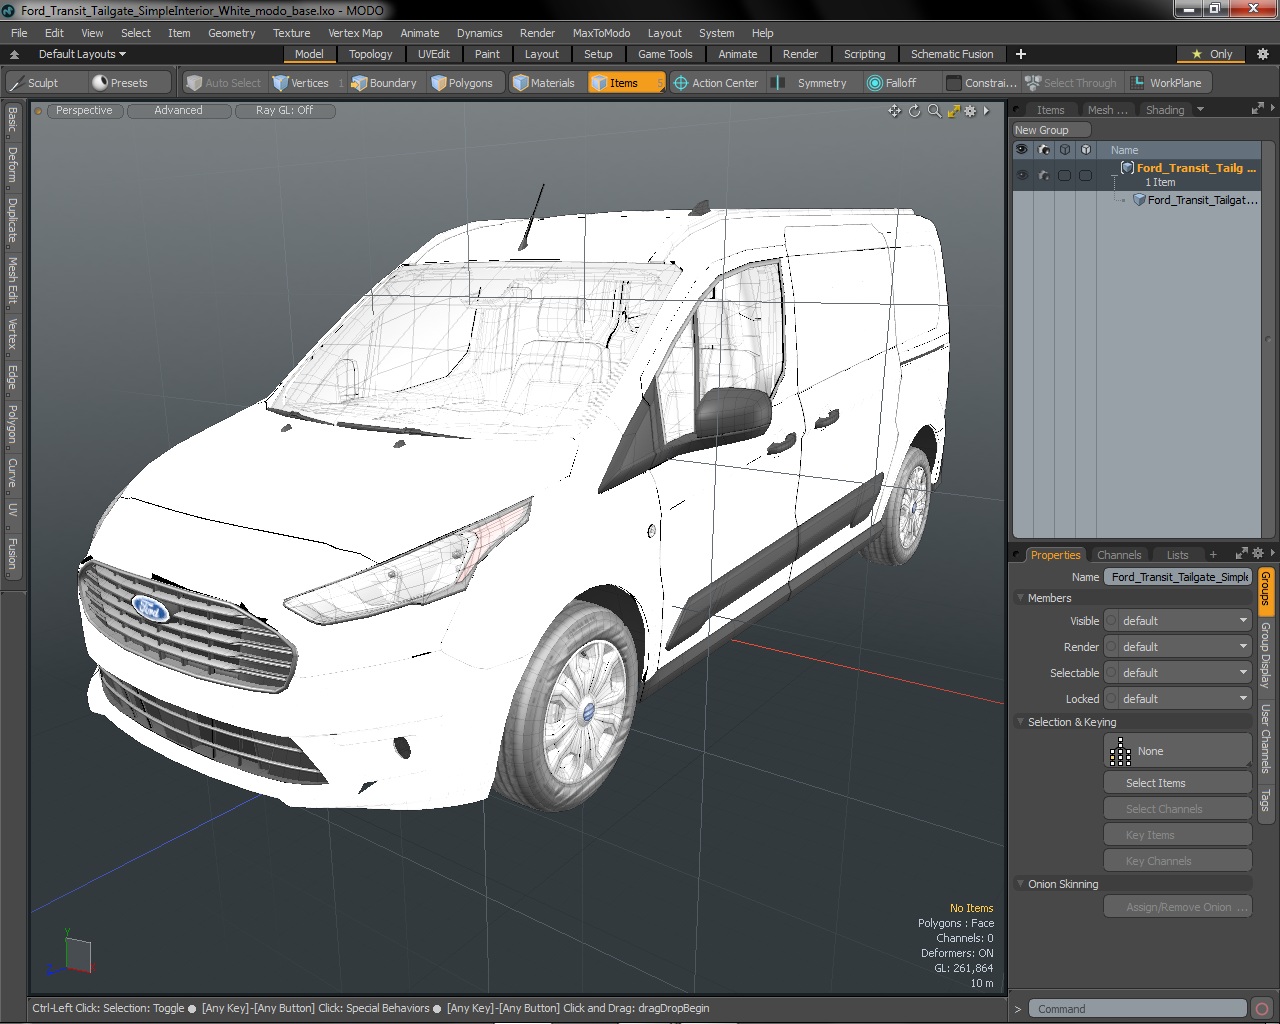Toggle select checkbox in Ford_Transit_Tailg group row

[x=1064, y=175]
